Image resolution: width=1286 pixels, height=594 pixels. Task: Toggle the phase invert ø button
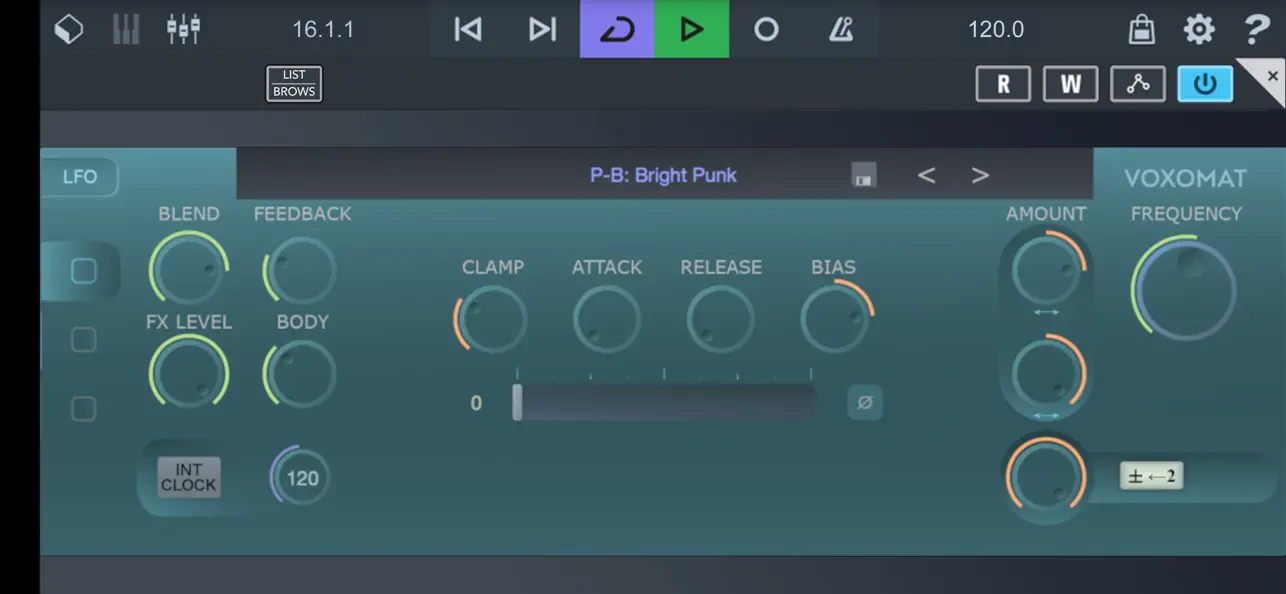(x=865, y=403)
